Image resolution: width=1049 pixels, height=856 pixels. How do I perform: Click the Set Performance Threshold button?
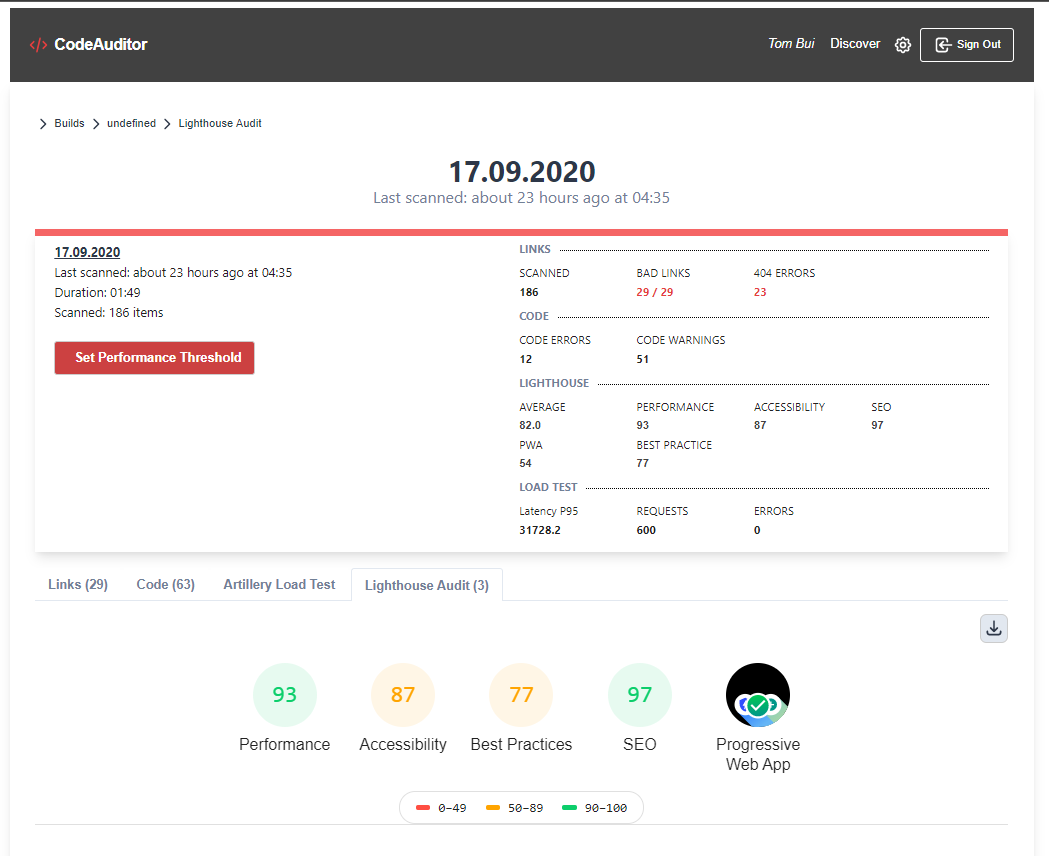tap(154, 357)
